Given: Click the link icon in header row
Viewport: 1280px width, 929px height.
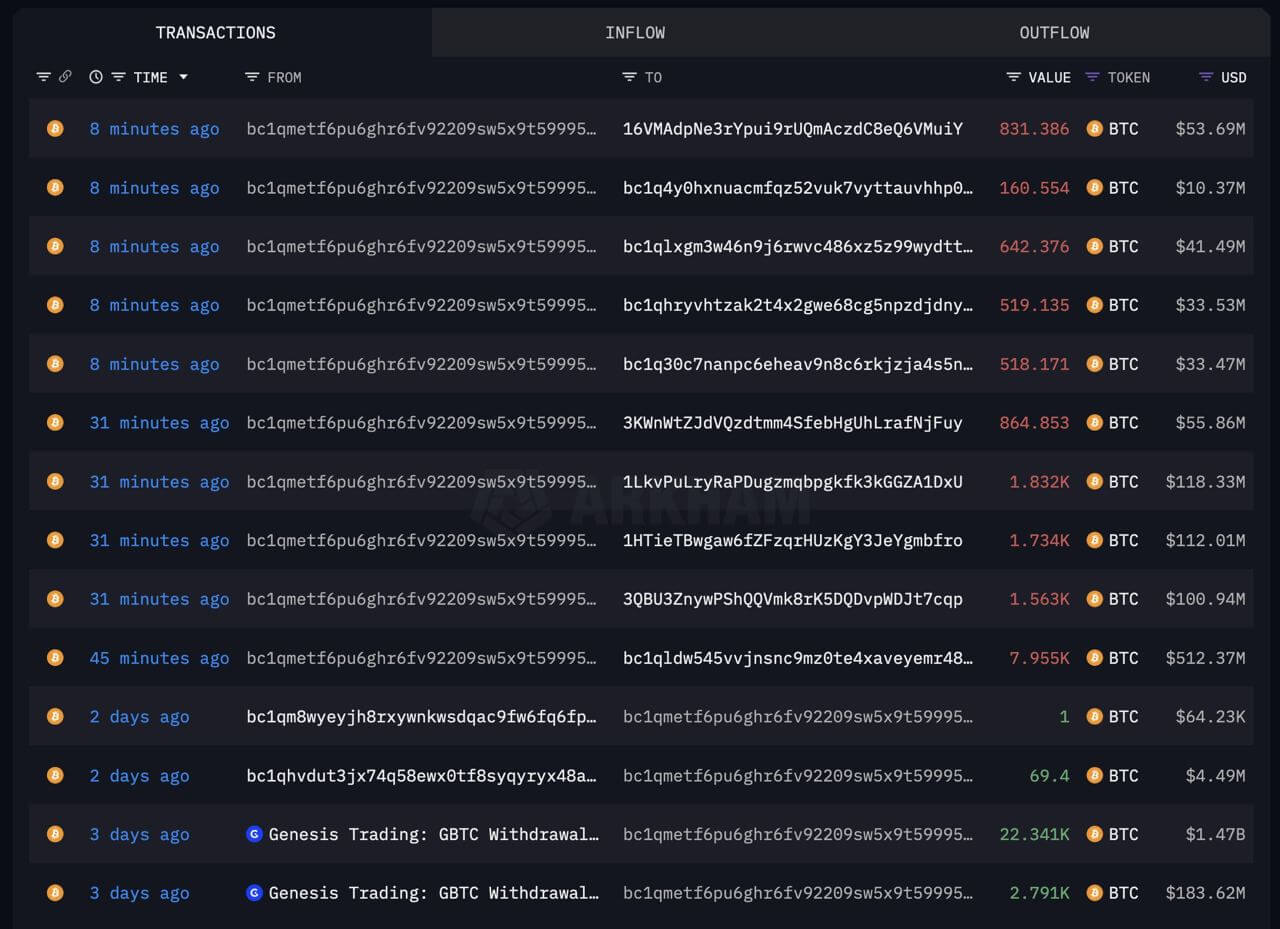Looking at the screenshot, I should coord(65,77).
